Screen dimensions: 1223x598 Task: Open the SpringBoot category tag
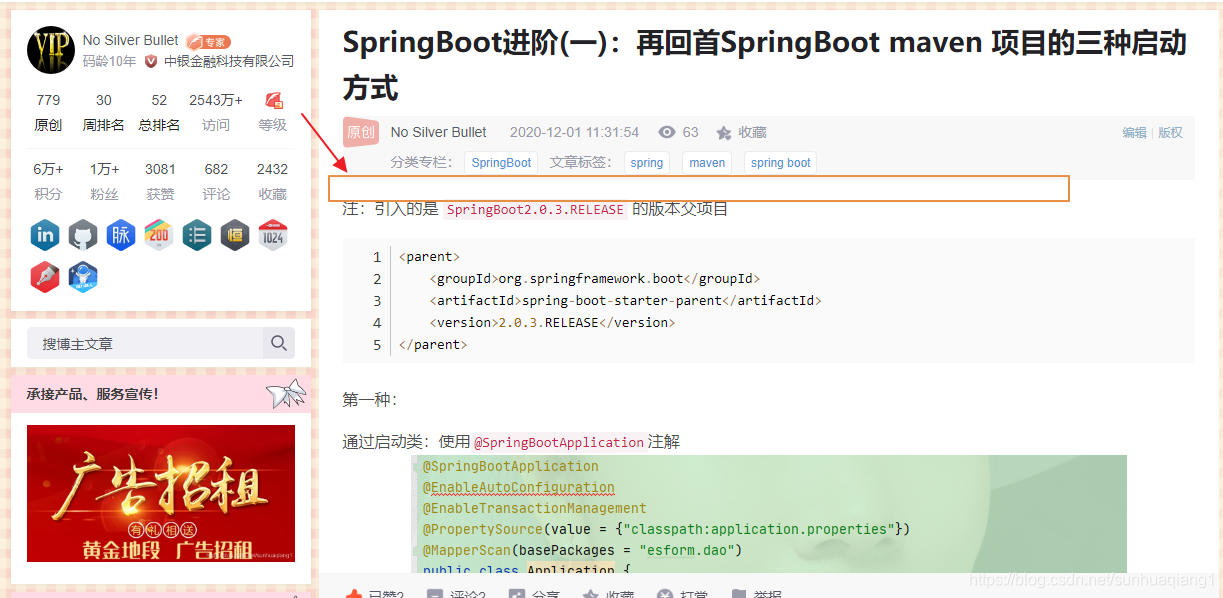pyautogui.click(x=501, y=163)
